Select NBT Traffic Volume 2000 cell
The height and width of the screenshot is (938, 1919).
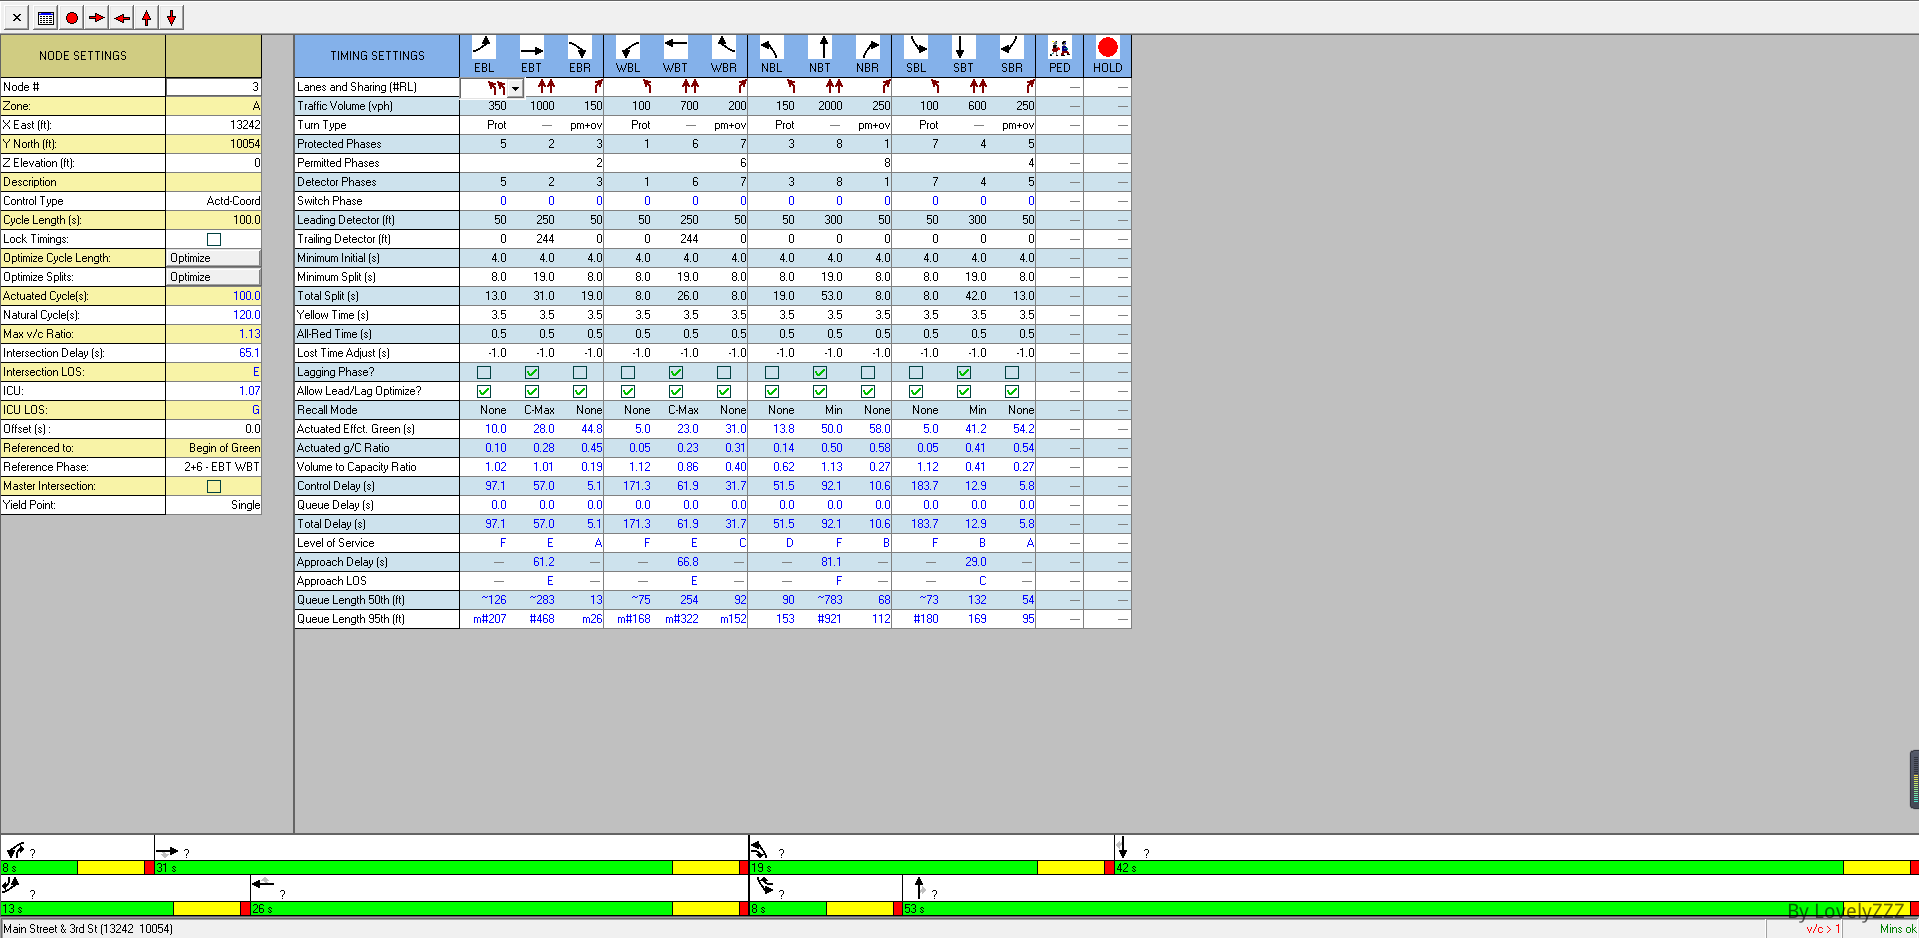pyautogui.click(x=820, y=106)
